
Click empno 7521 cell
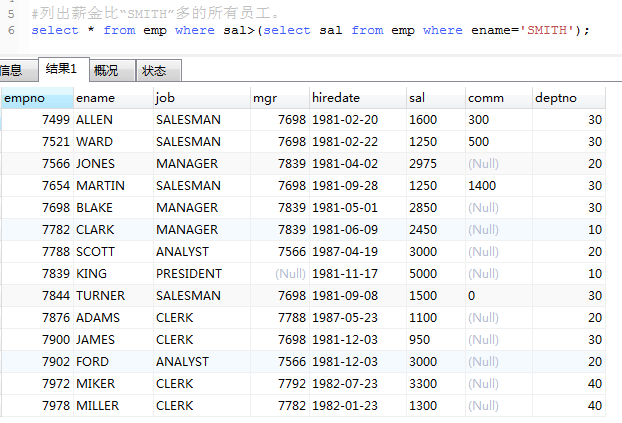coord(37,142)
